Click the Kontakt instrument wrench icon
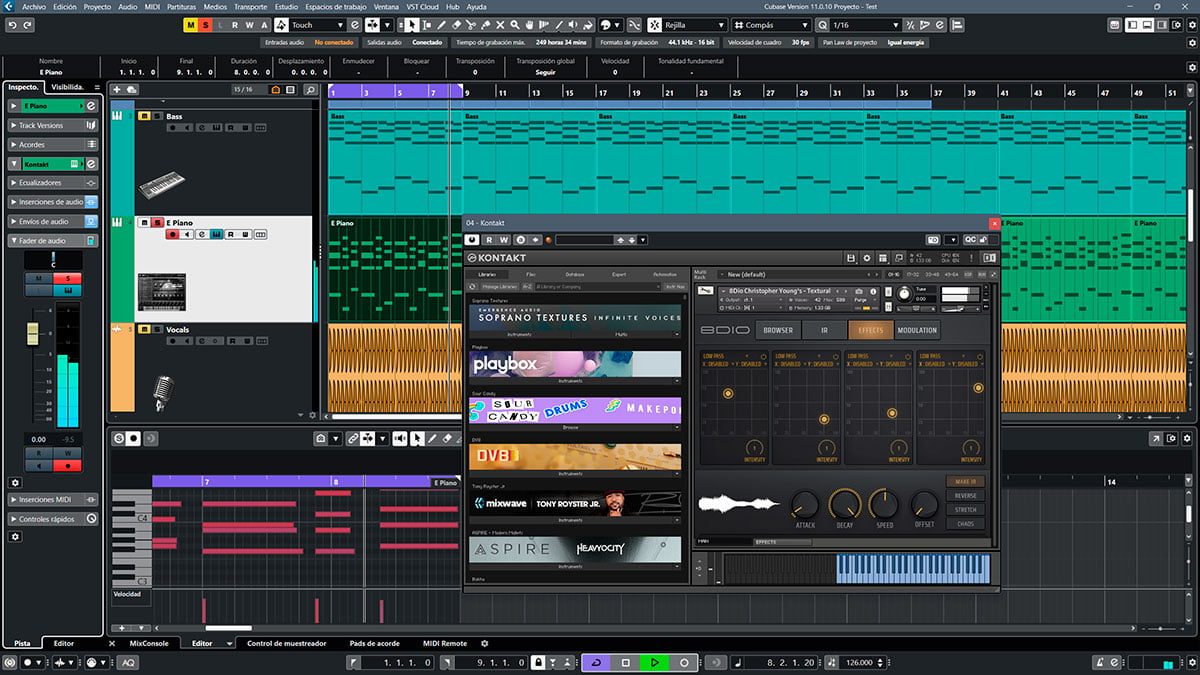This screenshot has width=1200, height=675. (x=708, y=292)
